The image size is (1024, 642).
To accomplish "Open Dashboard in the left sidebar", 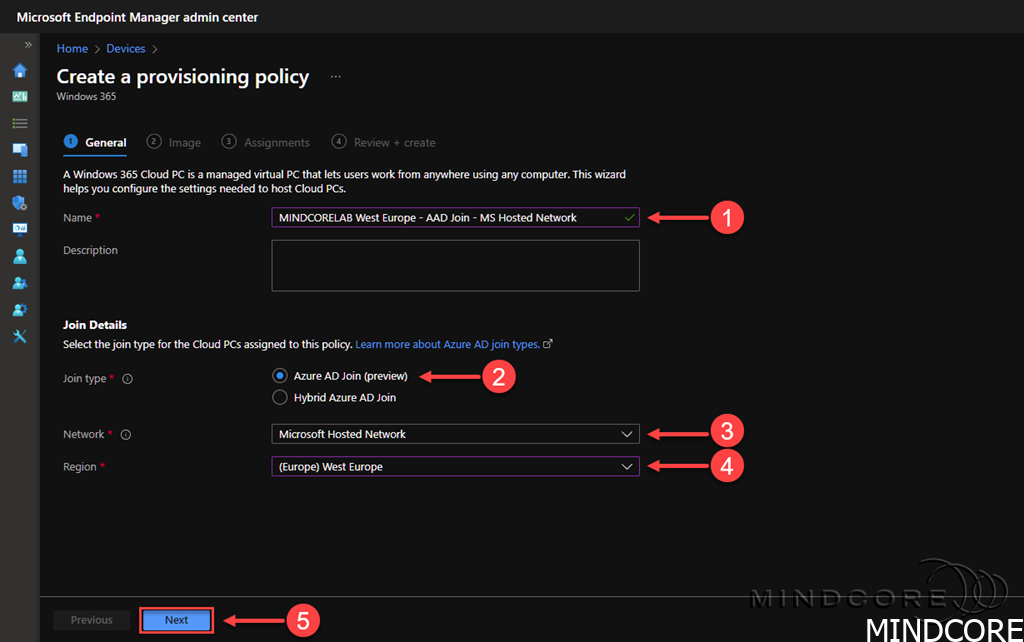I will [19, 97].
